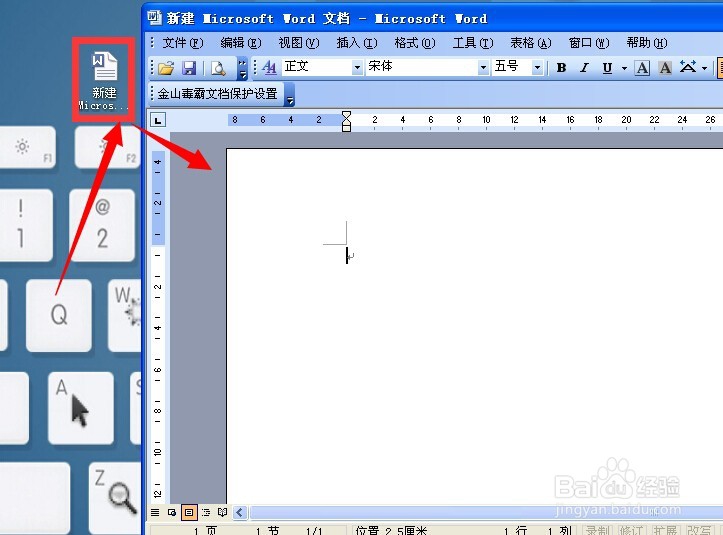This screenshot has width=723, height=535.
Task: Expand the standard toolbar options chevron
Action: click(x=242, y=68)
